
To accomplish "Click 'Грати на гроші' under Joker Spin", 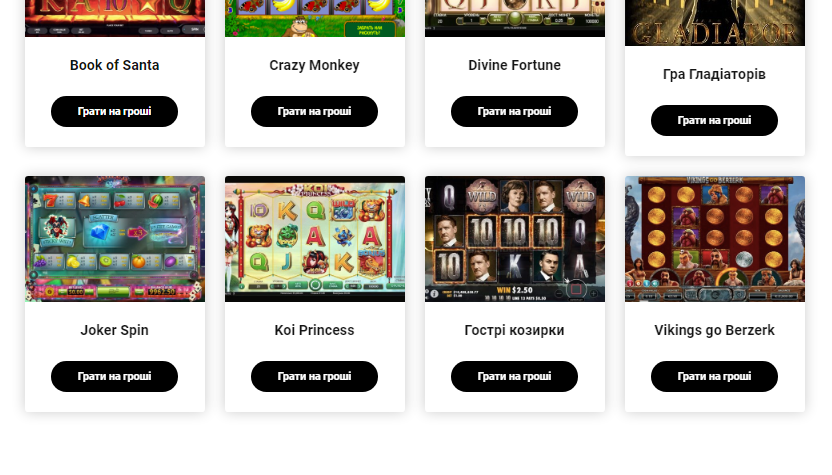I will 115,377.
